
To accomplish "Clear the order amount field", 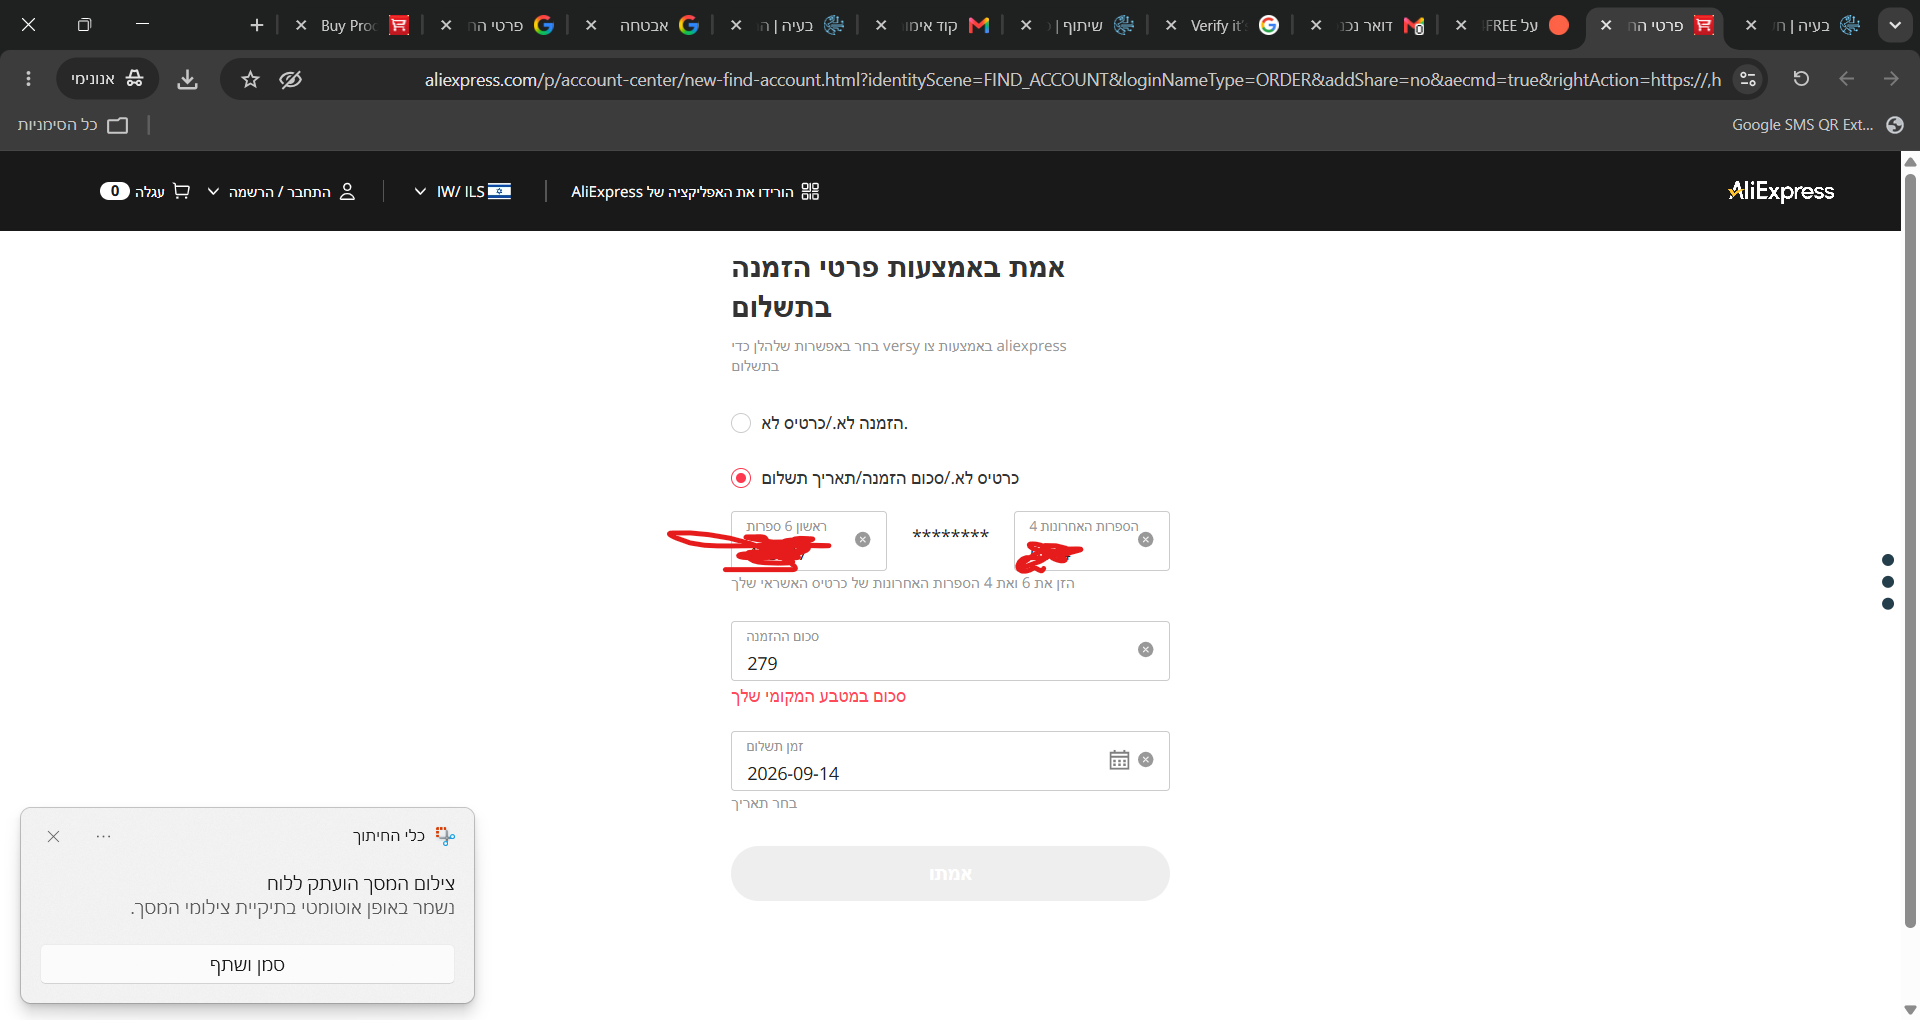I will tap(1146, 650).
